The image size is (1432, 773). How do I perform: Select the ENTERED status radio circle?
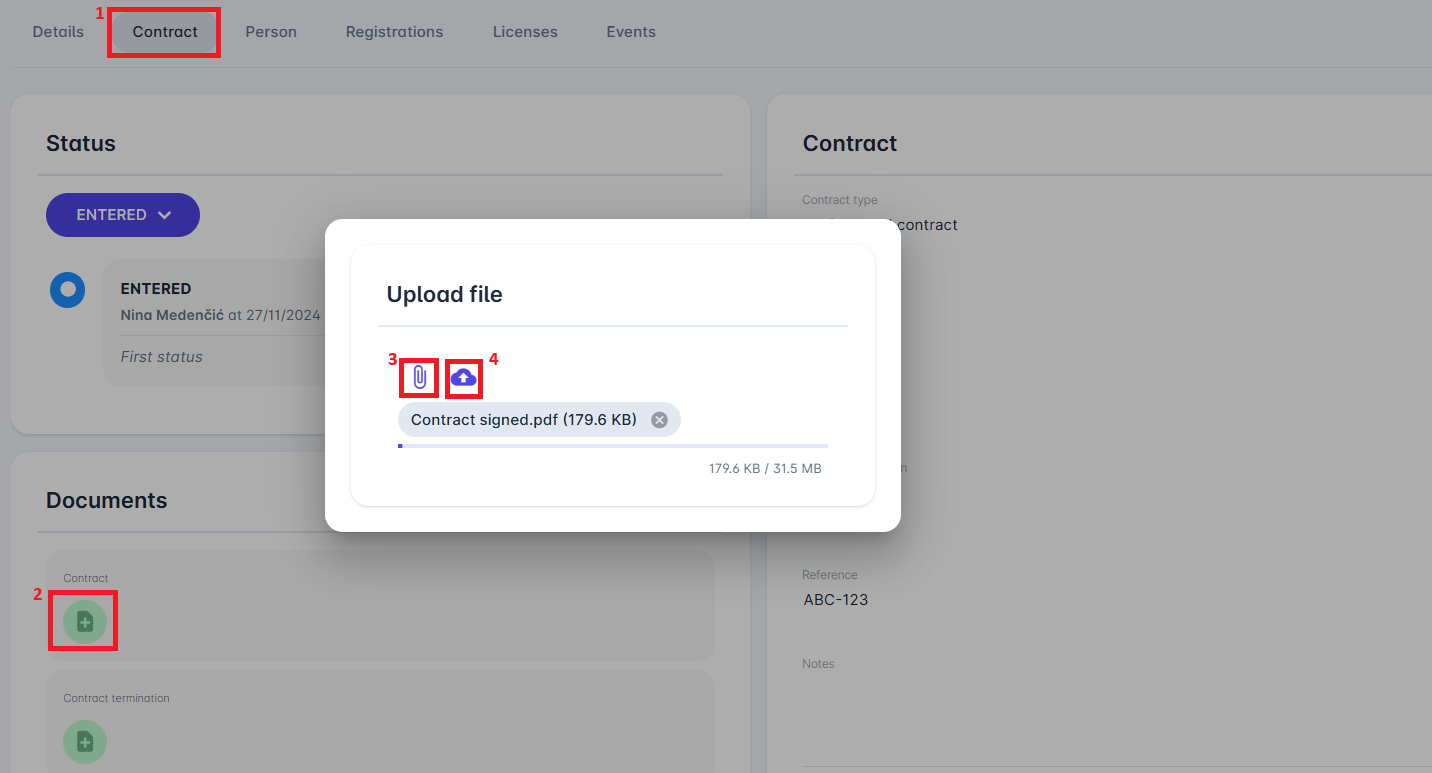click(x=68, y=290)
